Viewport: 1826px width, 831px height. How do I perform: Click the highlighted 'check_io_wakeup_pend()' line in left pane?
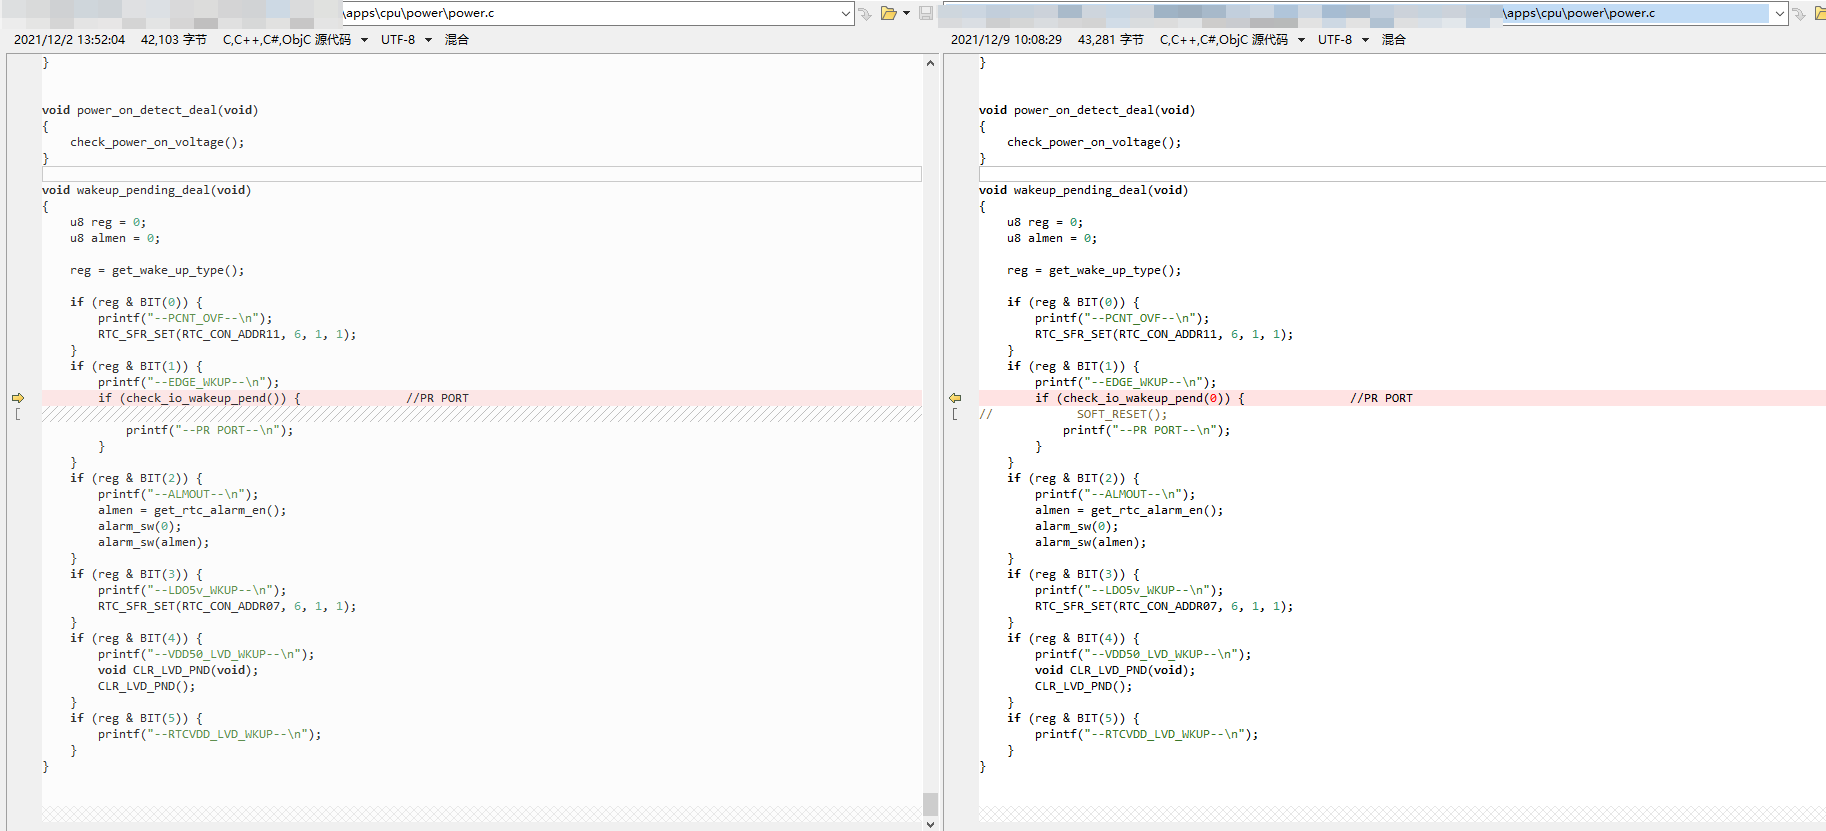coord(482,398)
